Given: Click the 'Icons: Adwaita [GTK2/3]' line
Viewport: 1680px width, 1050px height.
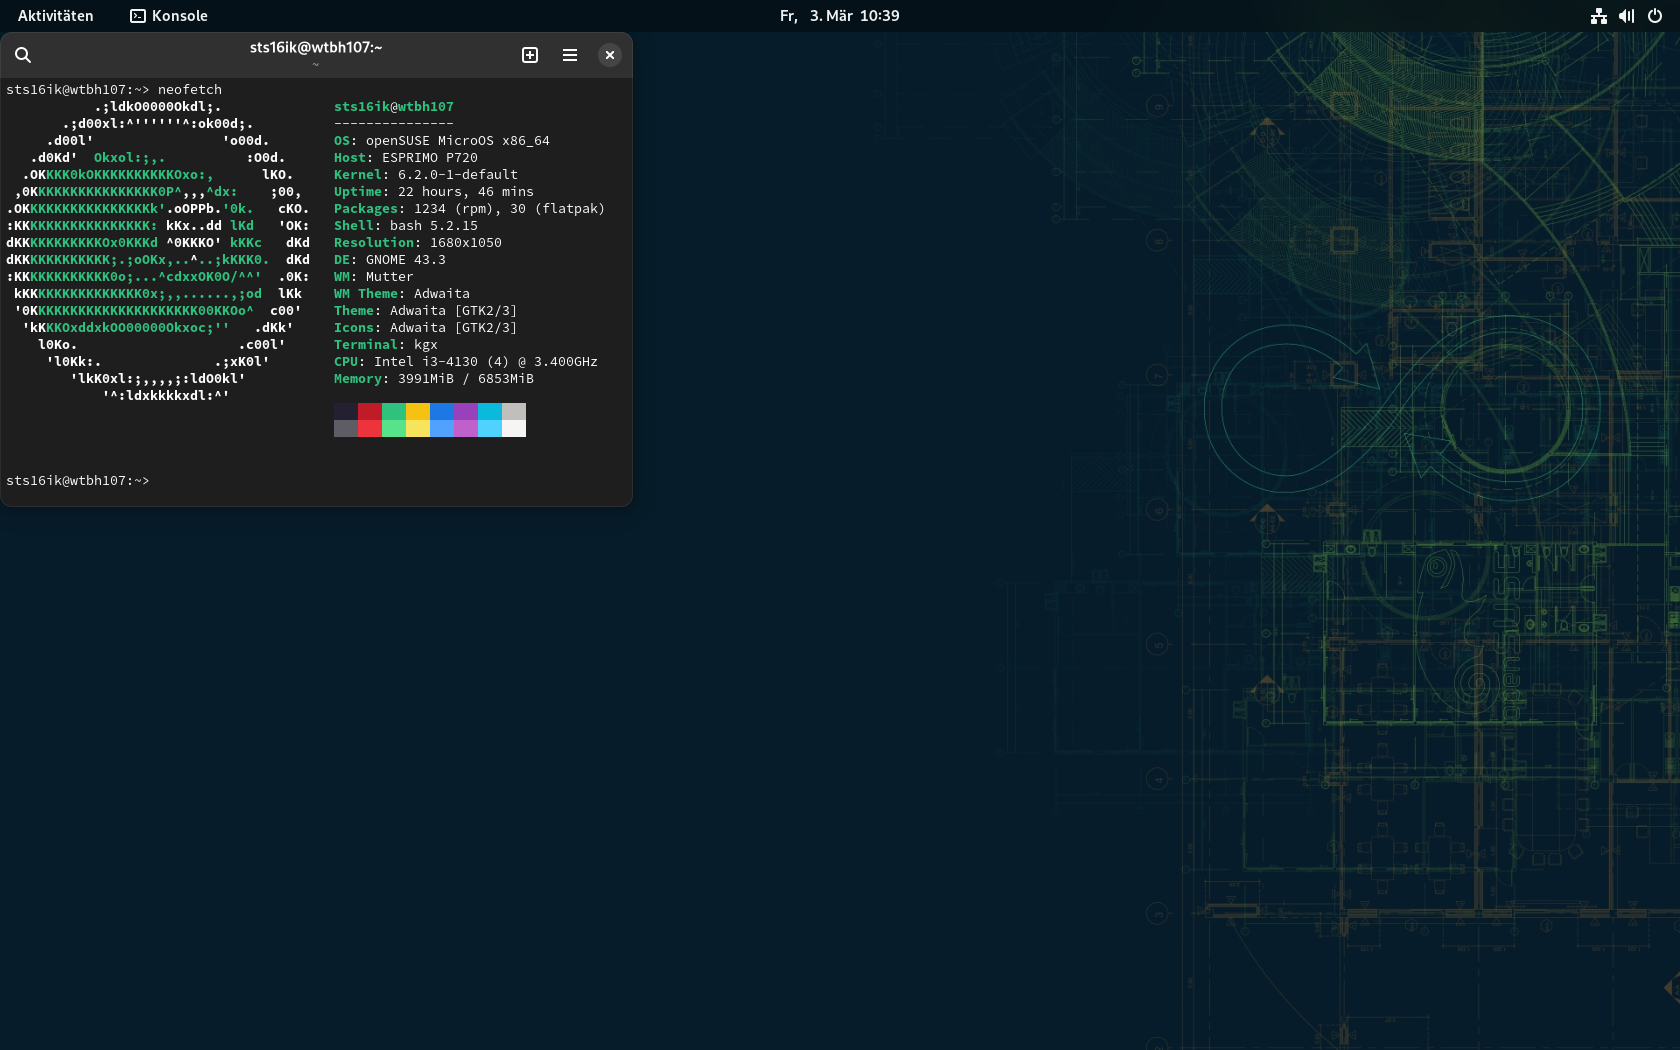Looking at the screenshot, I should point(426,328).
